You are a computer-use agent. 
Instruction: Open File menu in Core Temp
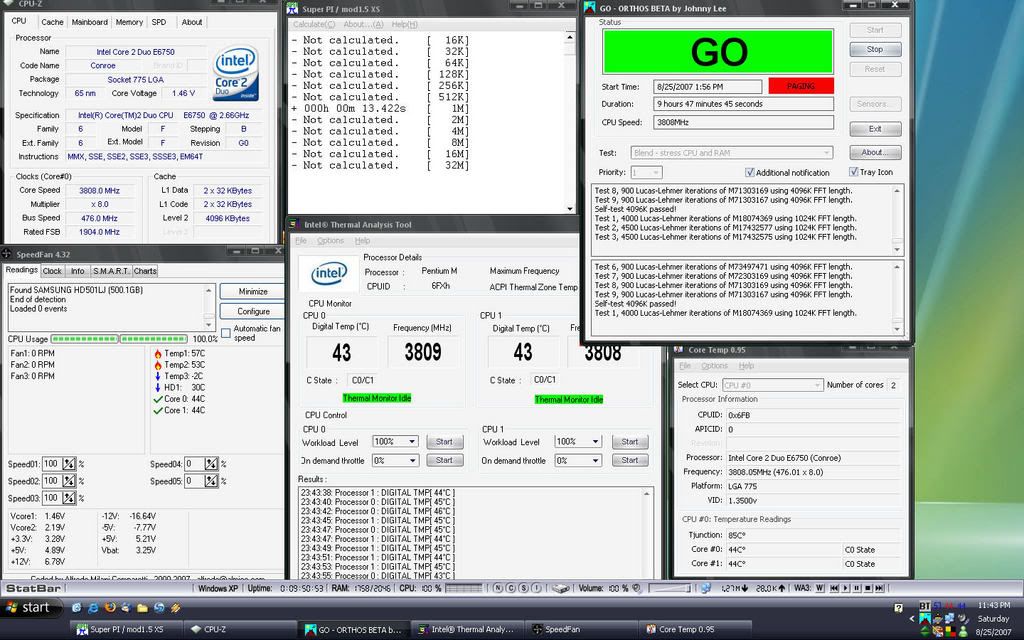click(684, 366)
